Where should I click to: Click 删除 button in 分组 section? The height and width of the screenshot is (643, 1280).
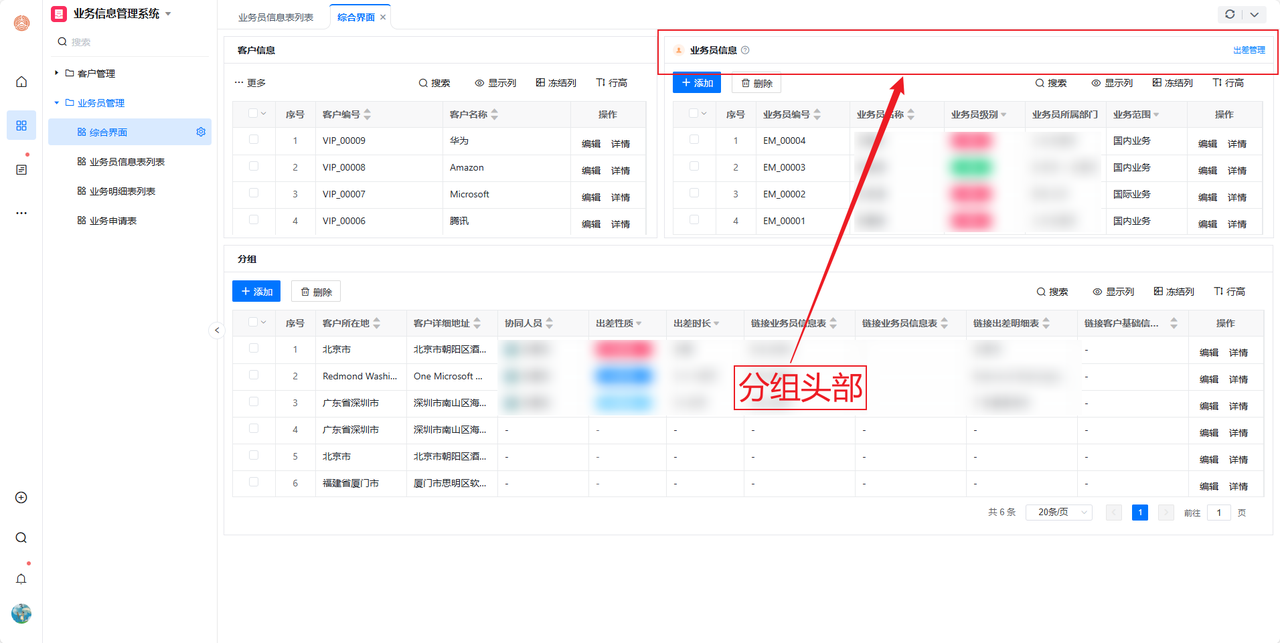pos(316,292)
